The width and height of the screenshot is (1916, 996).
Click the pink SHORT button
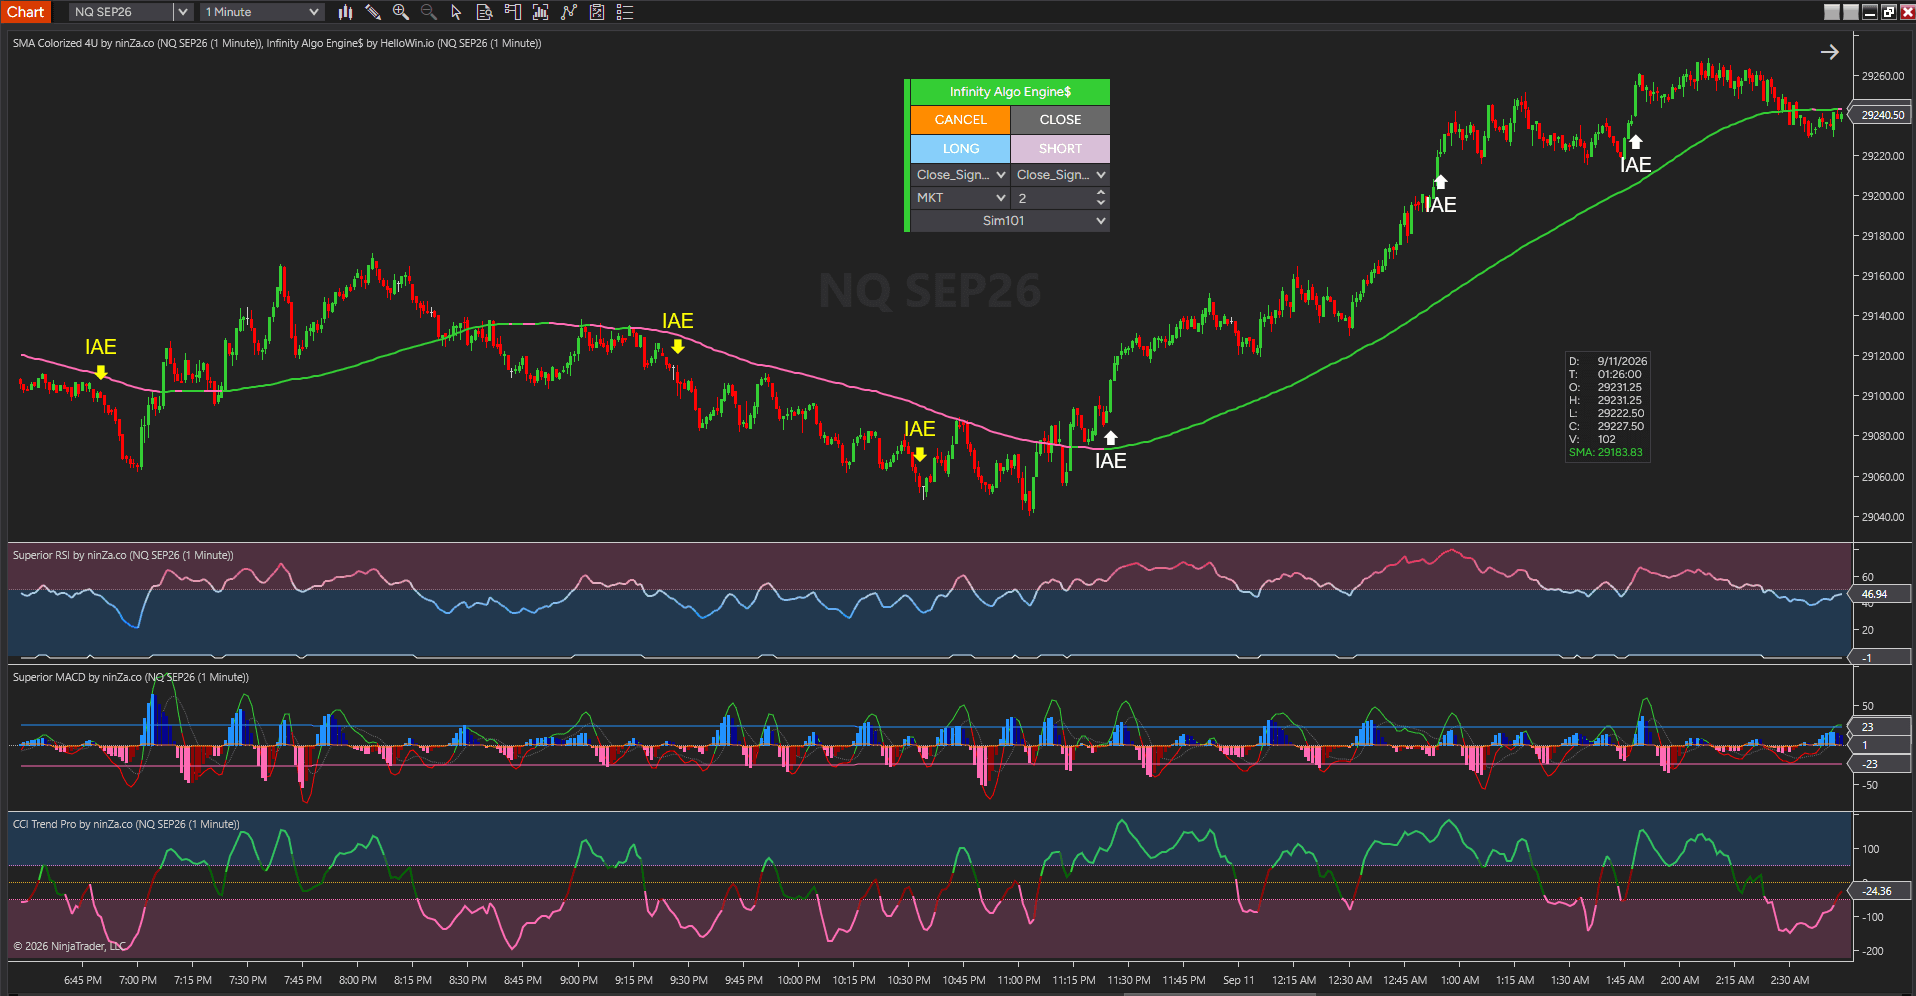(x=1060, y=149)
